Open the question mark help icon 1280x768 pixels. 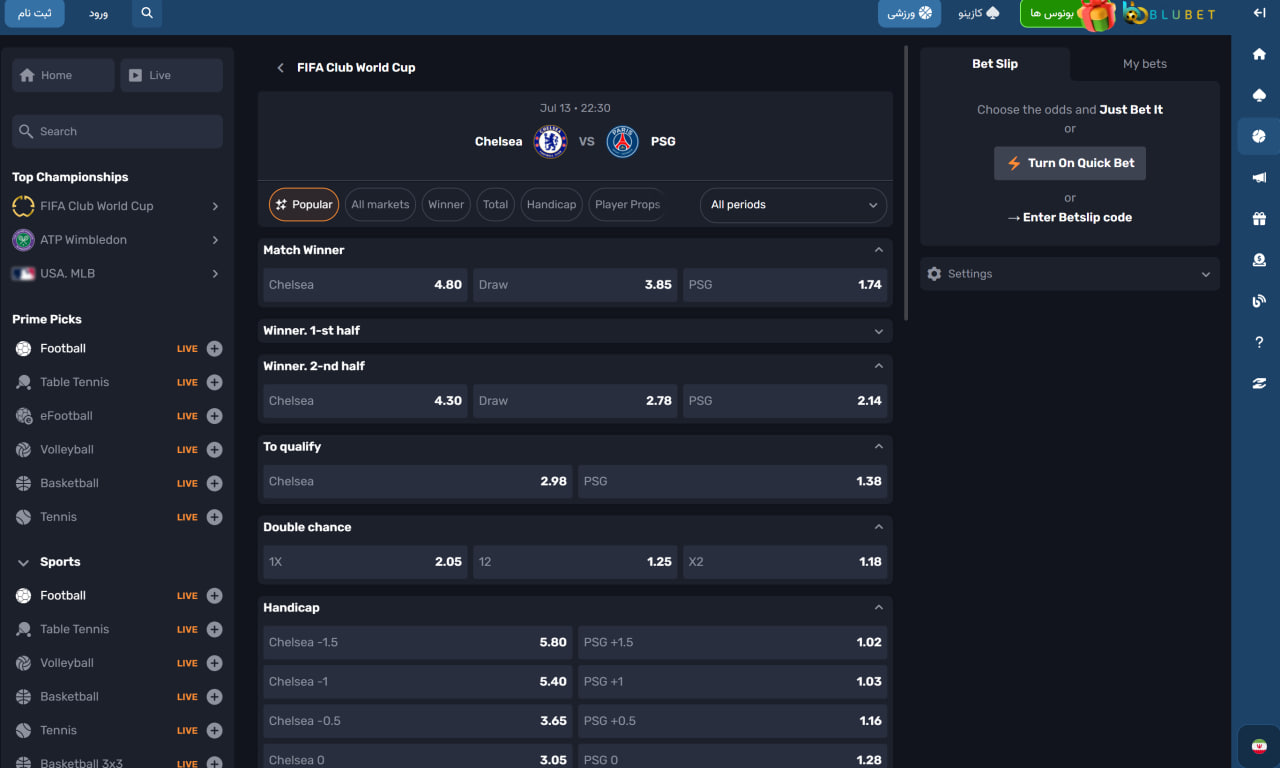tap(1259, 343)
